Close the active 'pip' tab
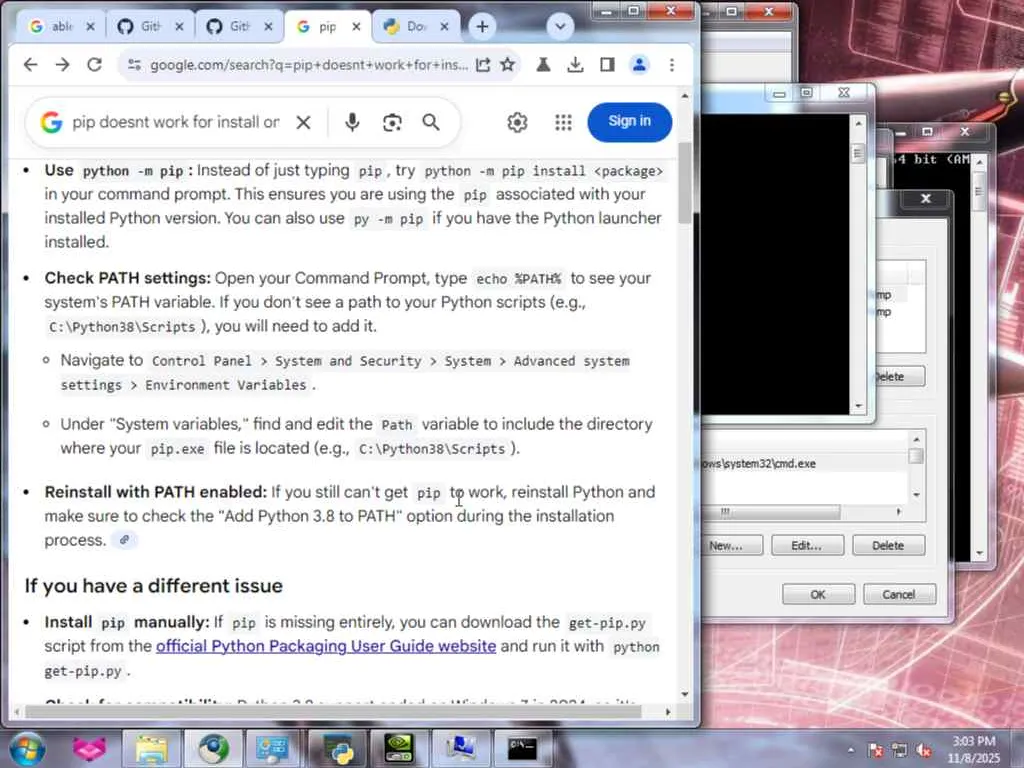This screenshot has height=768, width=1024. pyautogui.click(x=356, y=27)
